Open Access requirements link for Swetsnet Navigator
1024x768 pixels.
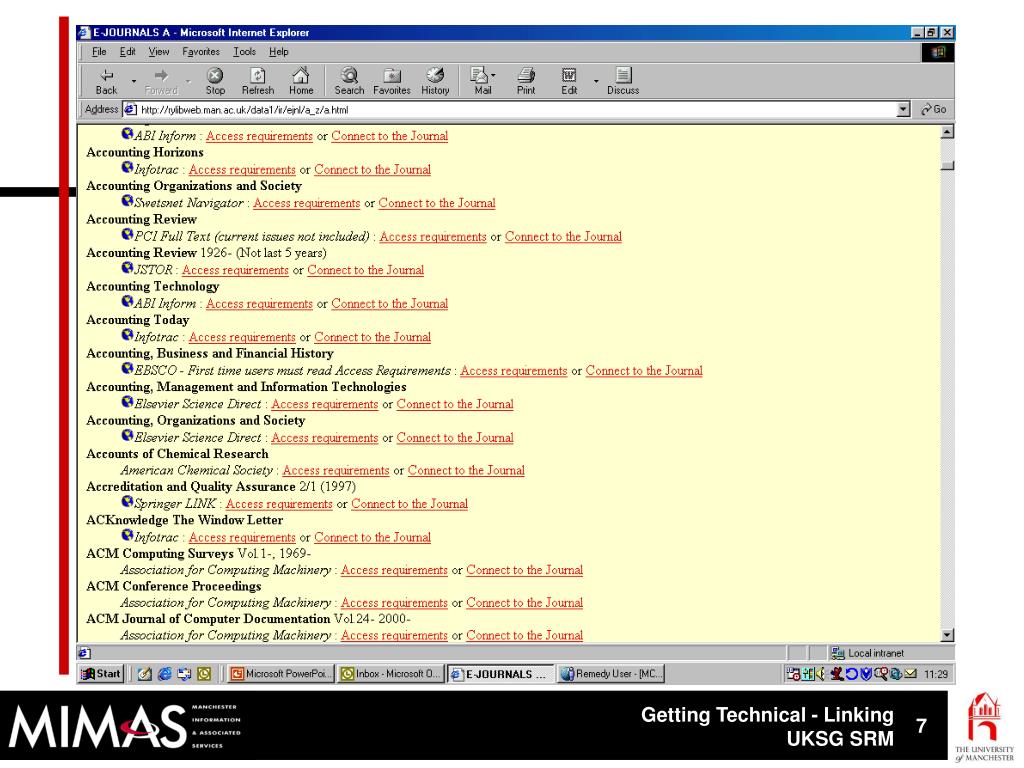pyautogui.click(x=306, y=203)
